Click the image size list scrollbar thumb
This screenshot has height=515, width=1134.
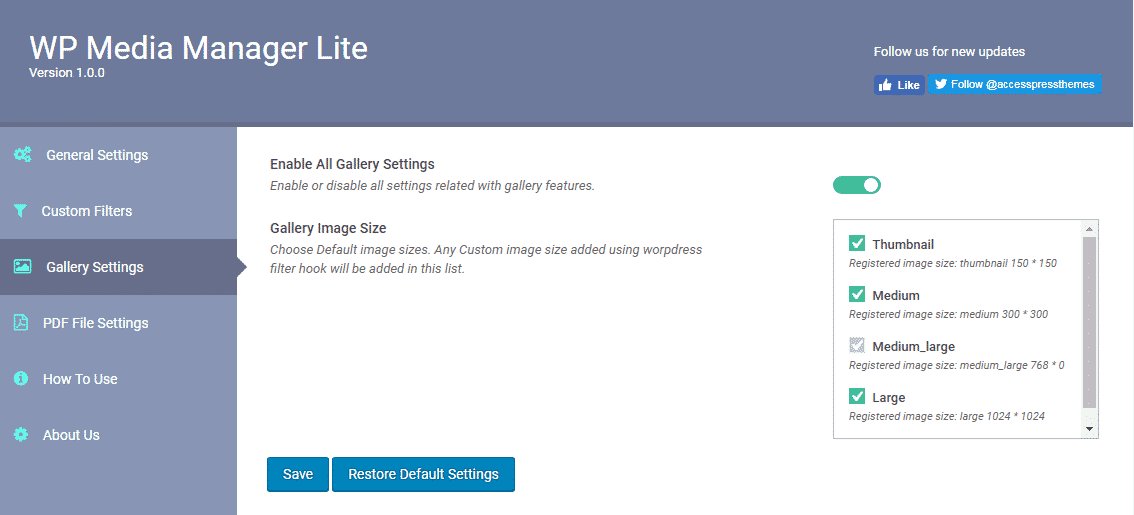click(1090, 322)
